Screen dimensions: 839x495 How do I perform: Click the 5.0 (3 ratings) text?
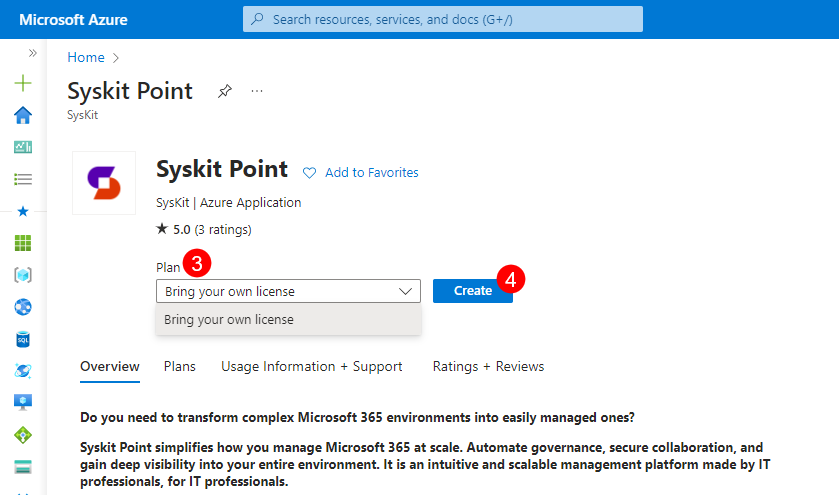pos(212,230)
